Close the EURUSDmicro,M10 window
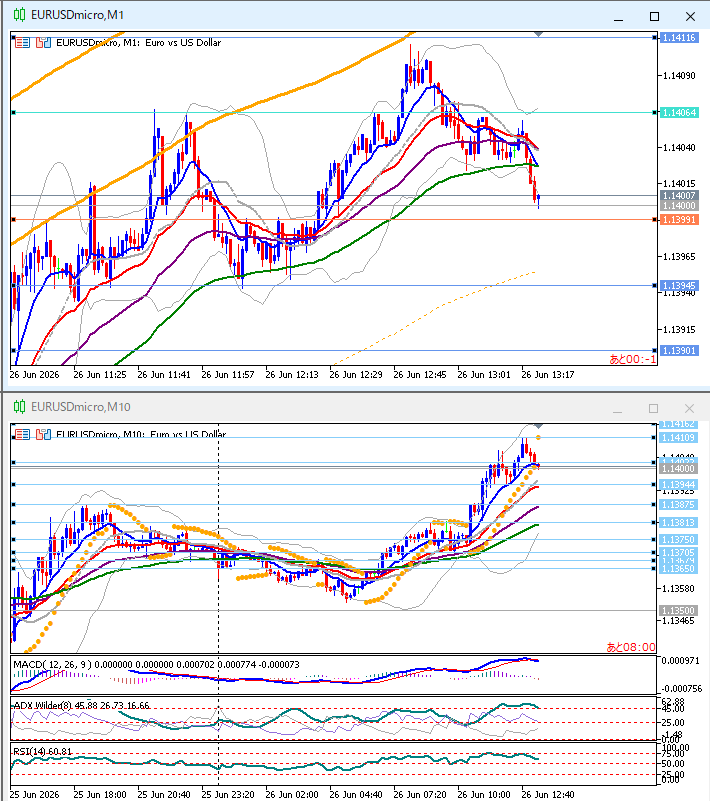 tap(689, 408)
